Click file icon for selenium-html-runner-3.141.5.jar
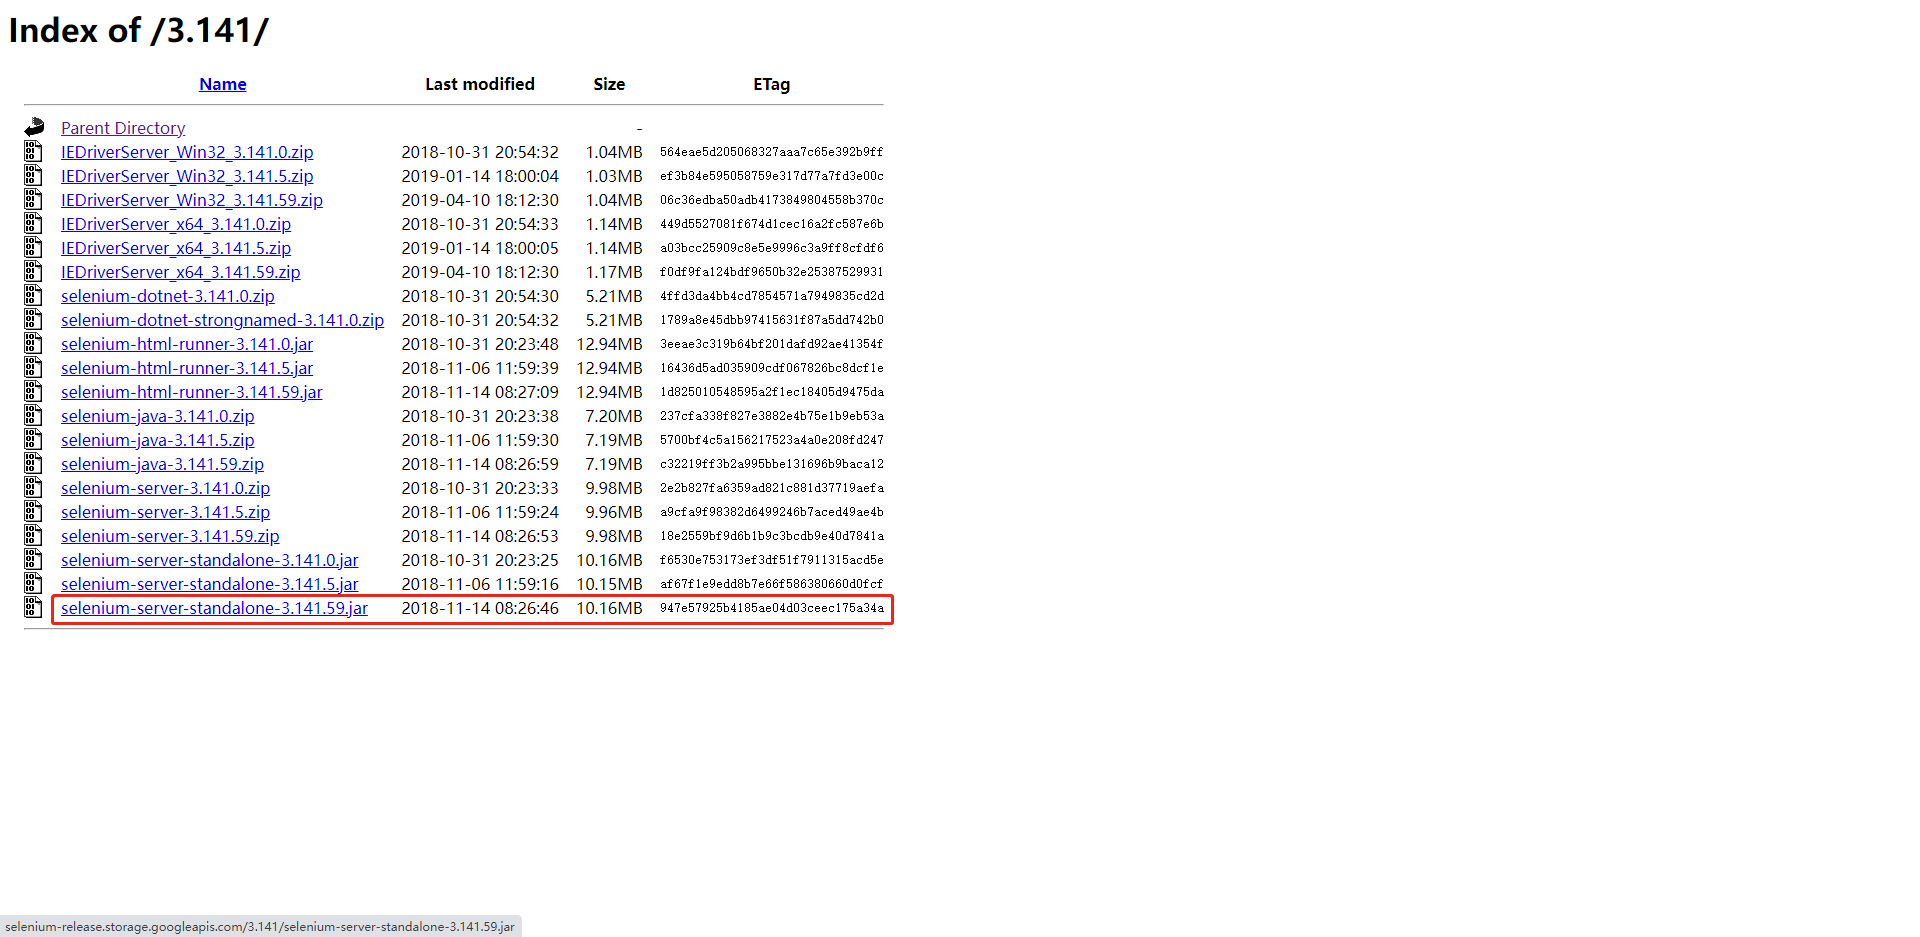The image size is (1920, 937). 33,367
